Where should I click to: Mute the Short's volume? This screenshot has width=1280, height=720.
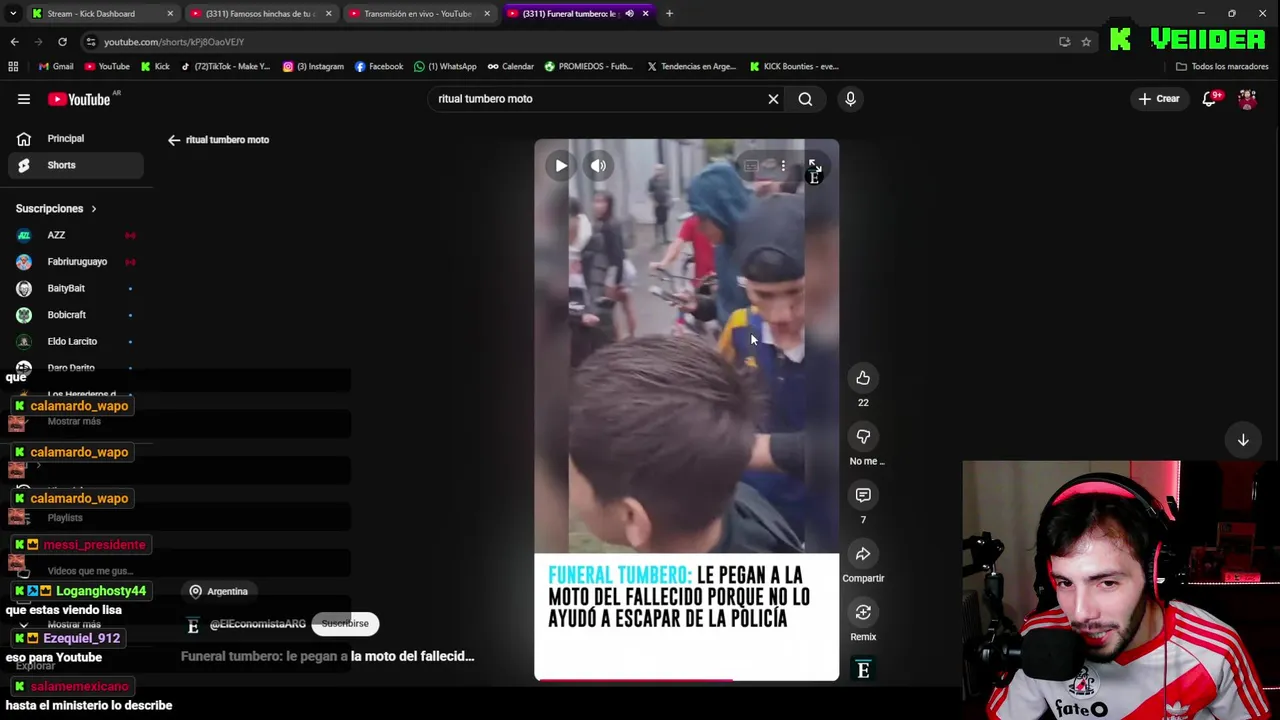pyautogui.click(x=598, y=166)
